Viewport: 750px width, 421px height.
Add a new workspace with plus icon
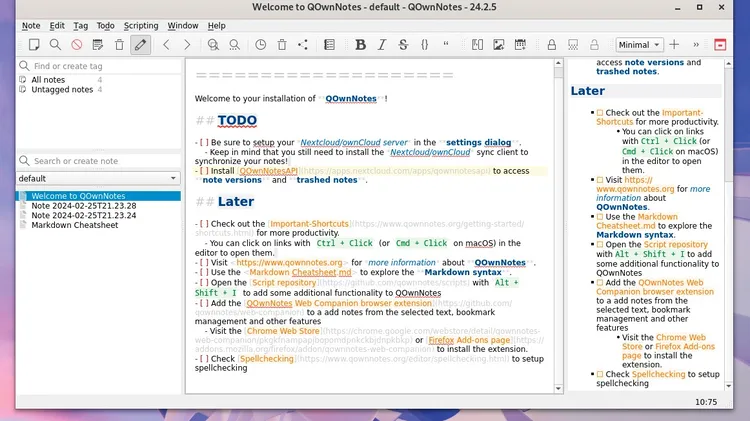point(674,45)
